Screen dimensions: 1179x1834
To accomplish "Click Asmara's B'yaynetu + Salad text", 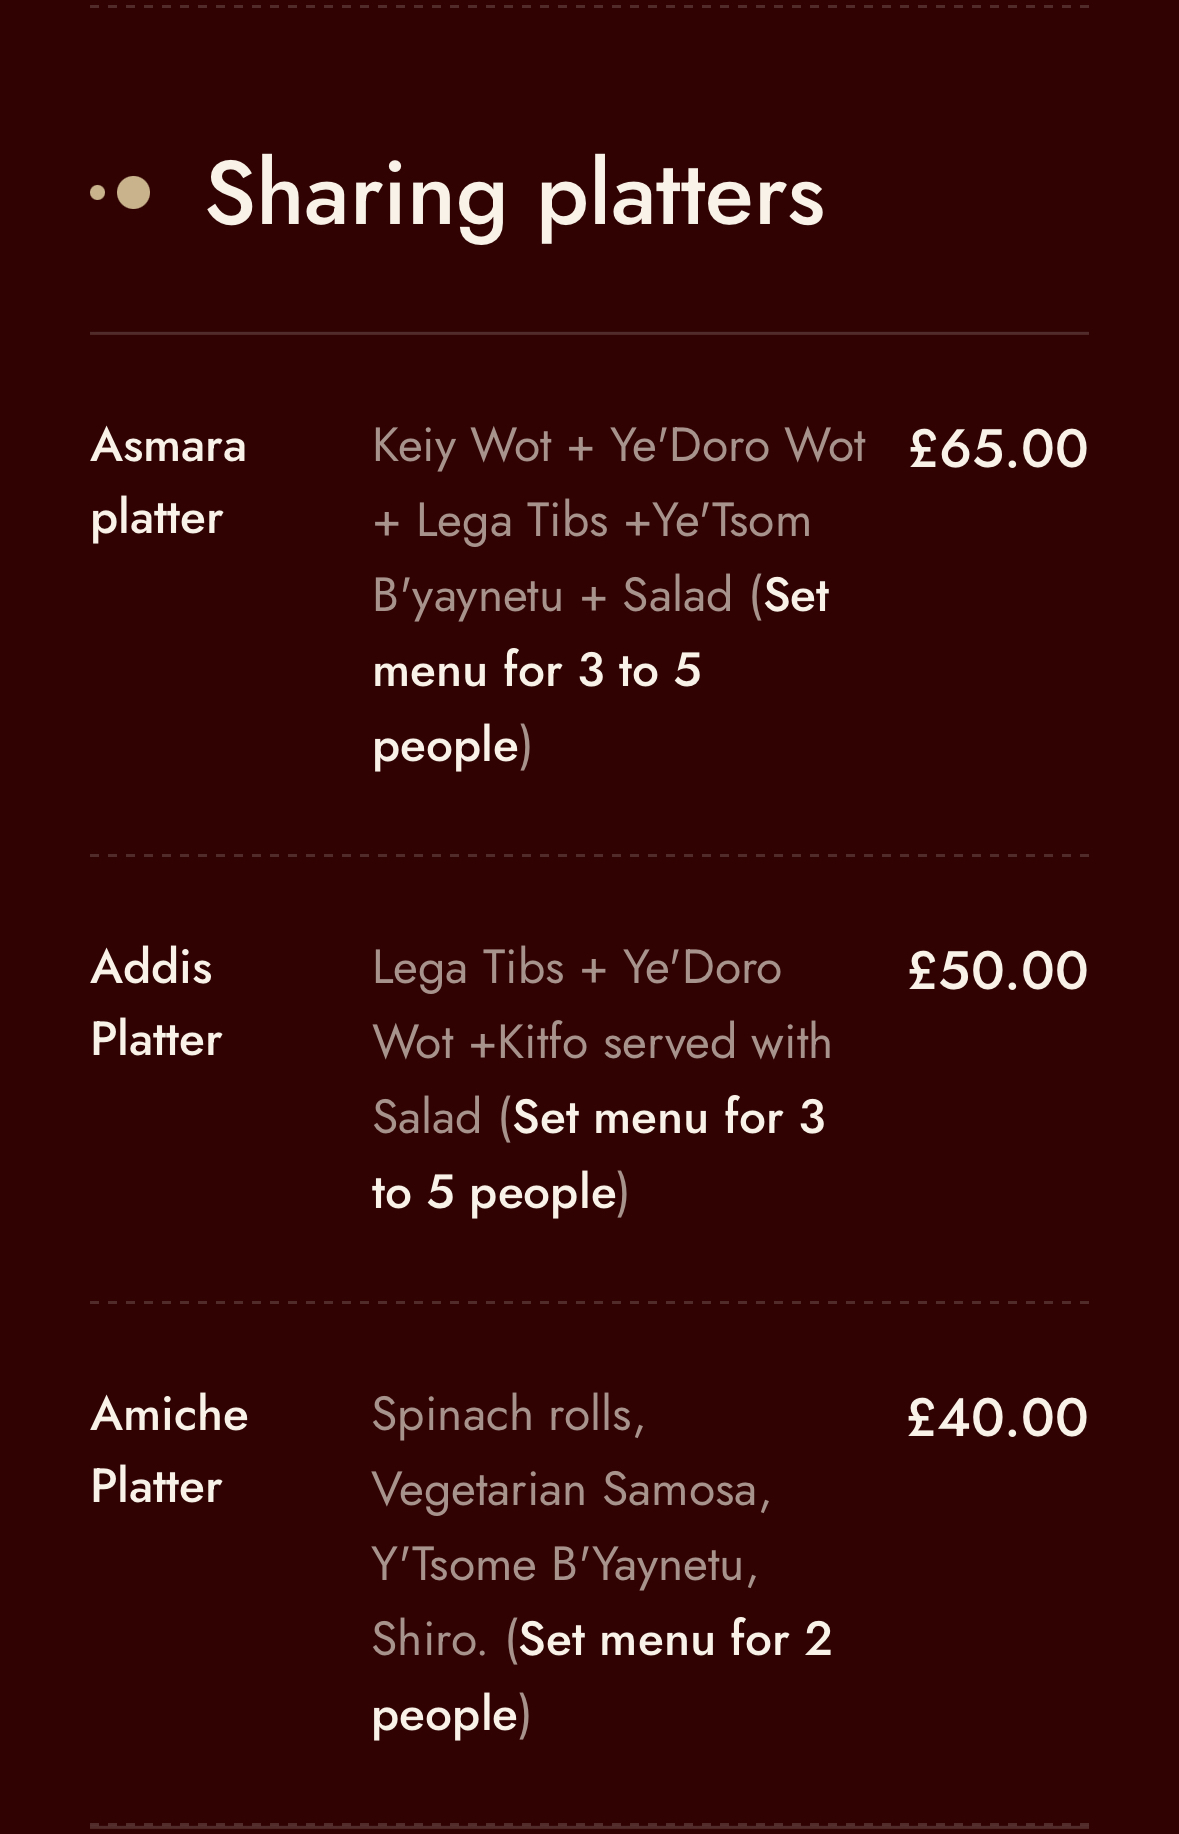I will pyautogui.click(x=553, y=596).
